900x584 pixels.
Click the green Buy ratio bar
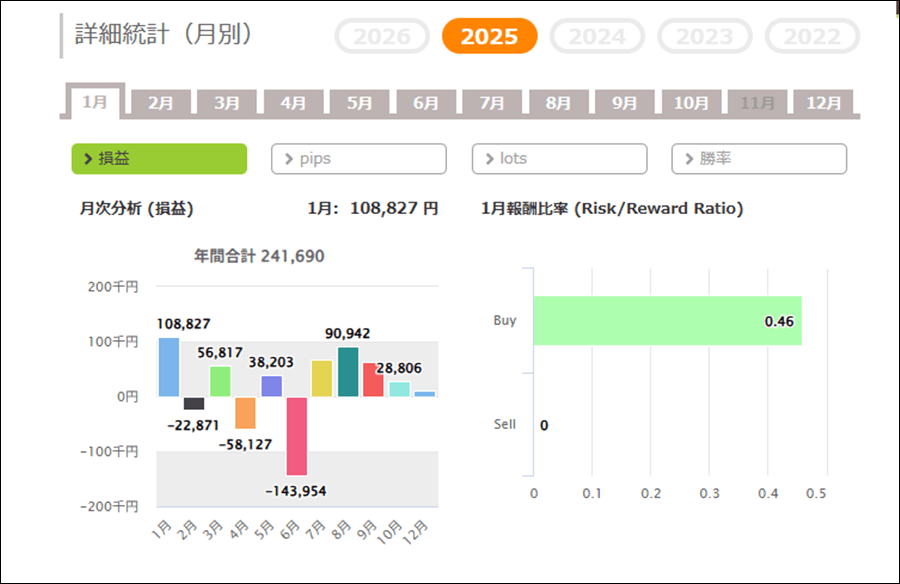[x=667, y=321]
